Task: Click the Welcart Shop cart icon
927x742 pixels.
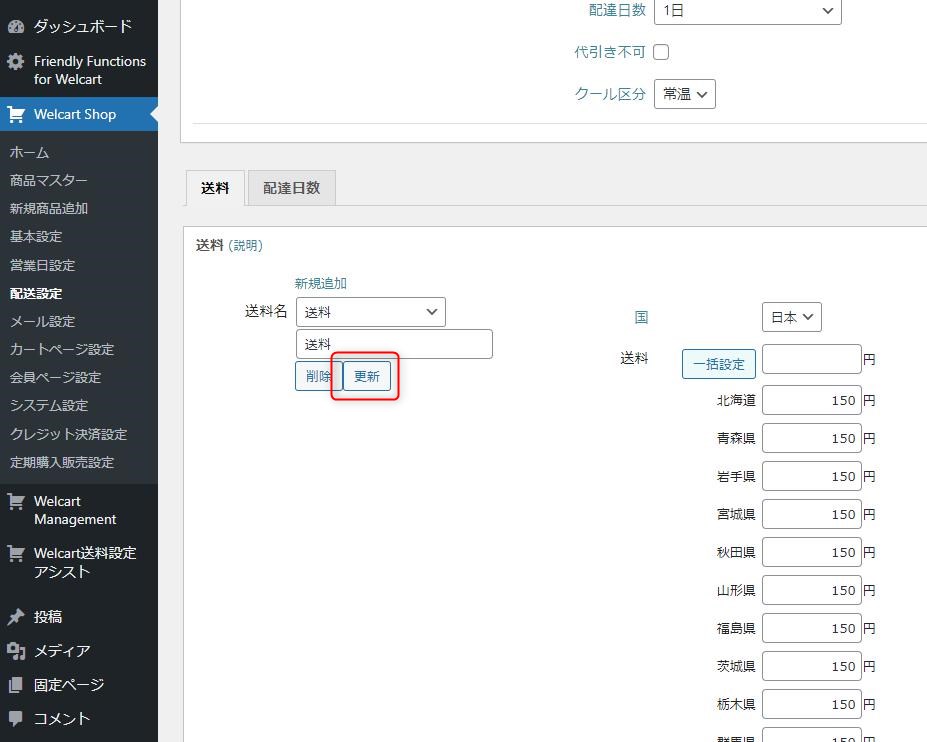Action: 16,114
